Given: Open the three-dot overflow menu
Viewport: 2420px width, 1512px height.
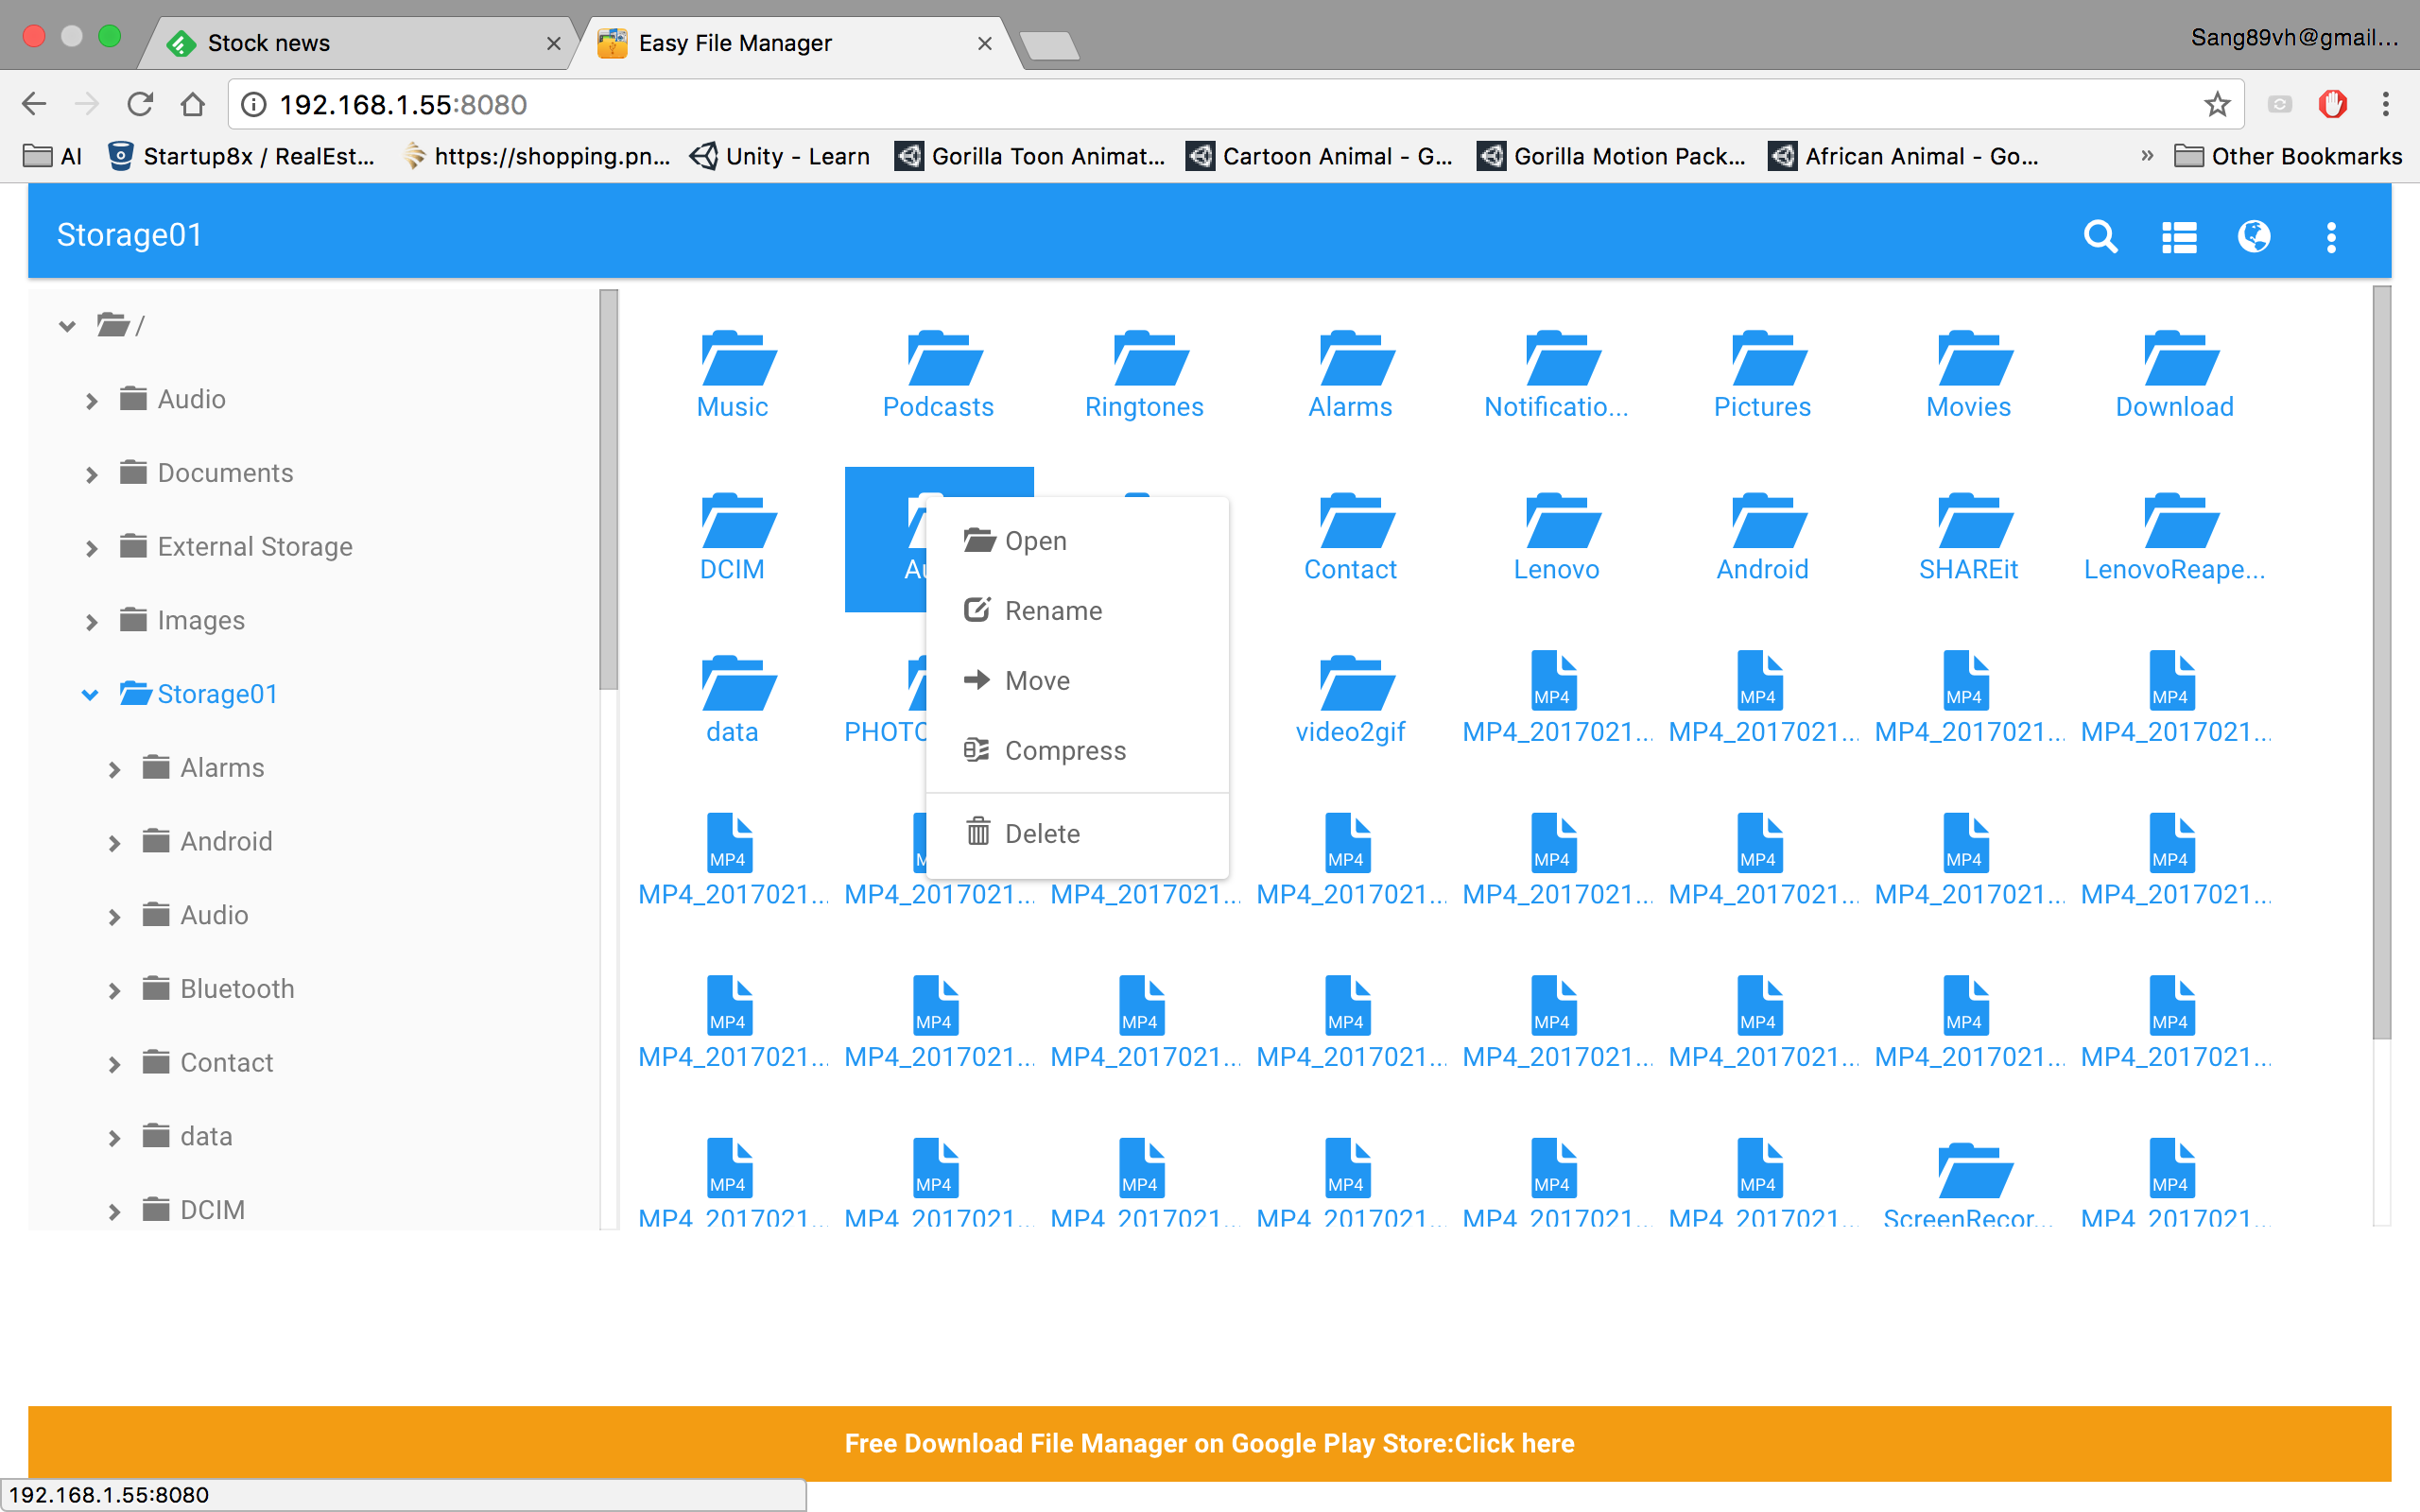Looking at the screenshot, I should click(x=2331, y=237).
